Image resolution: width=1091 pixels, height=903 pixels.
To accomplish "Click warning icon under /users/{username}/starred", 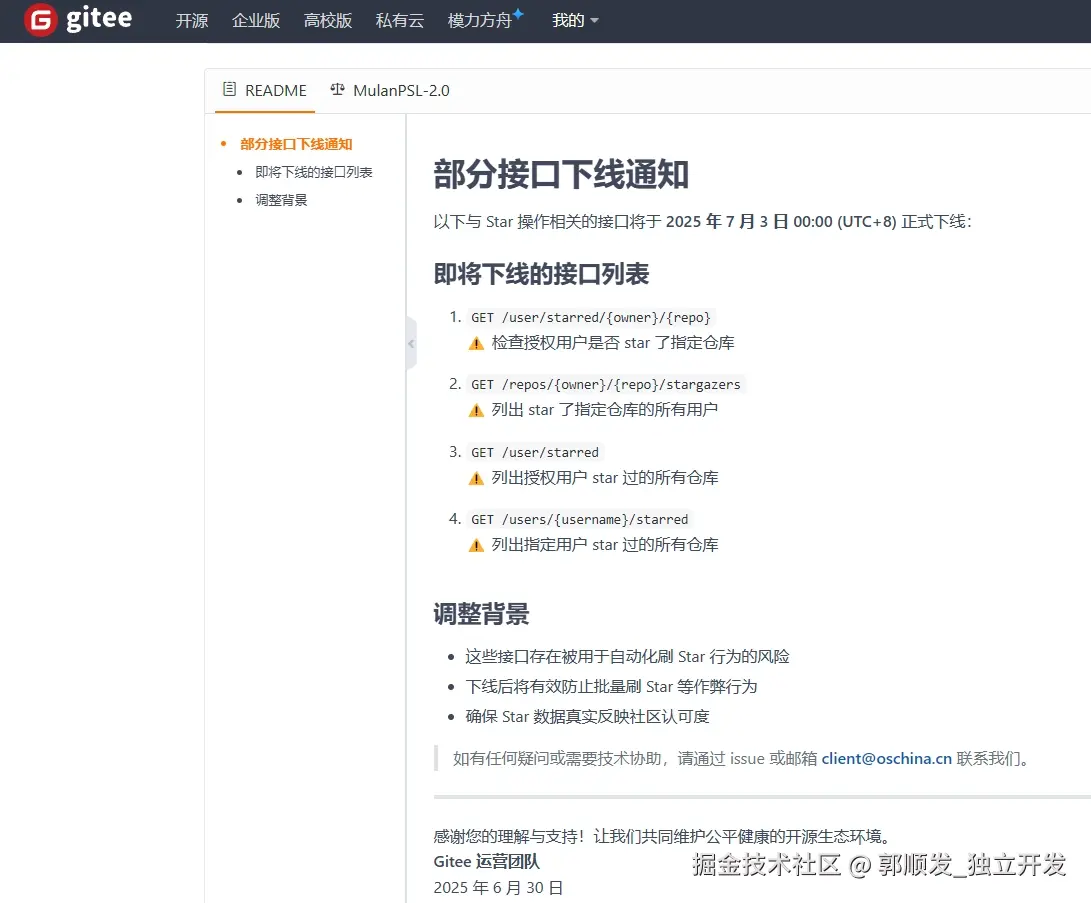I will pyautogui.click(x=477, y=545).
